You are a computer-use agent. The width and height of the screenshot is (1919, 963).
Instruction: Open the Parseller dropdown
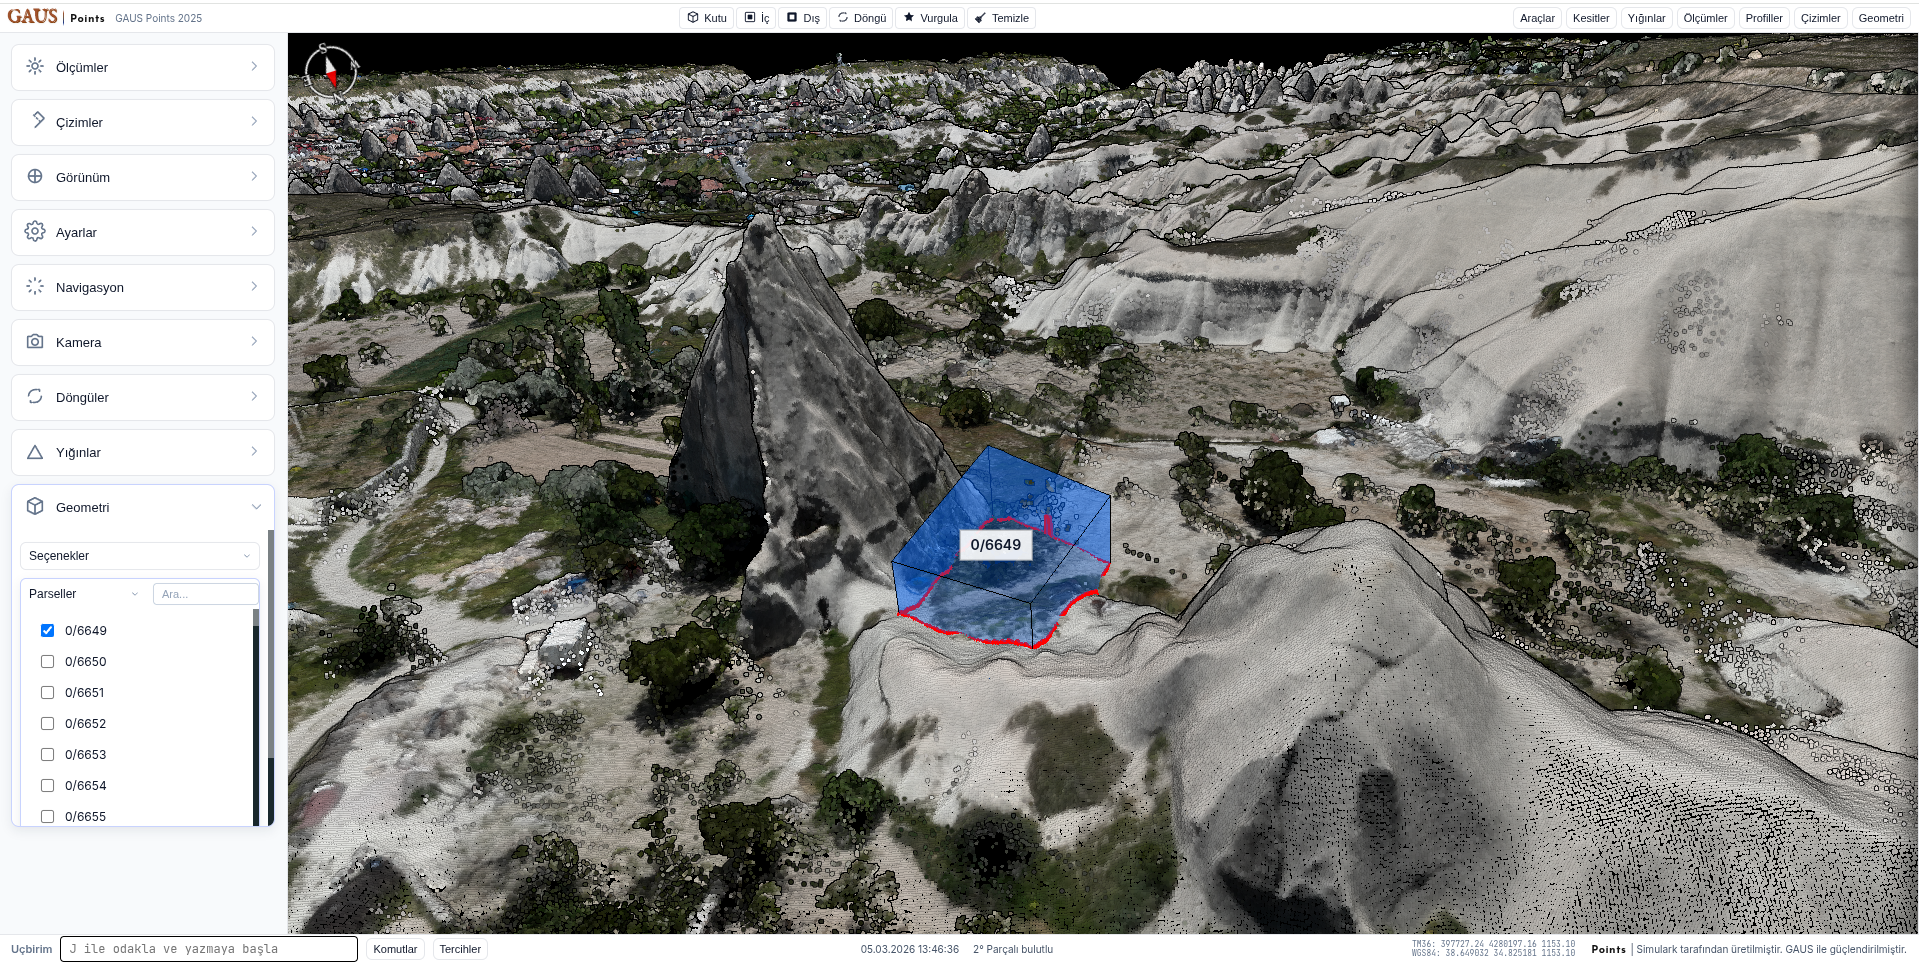pyautogui.click(x=84, y=594)
